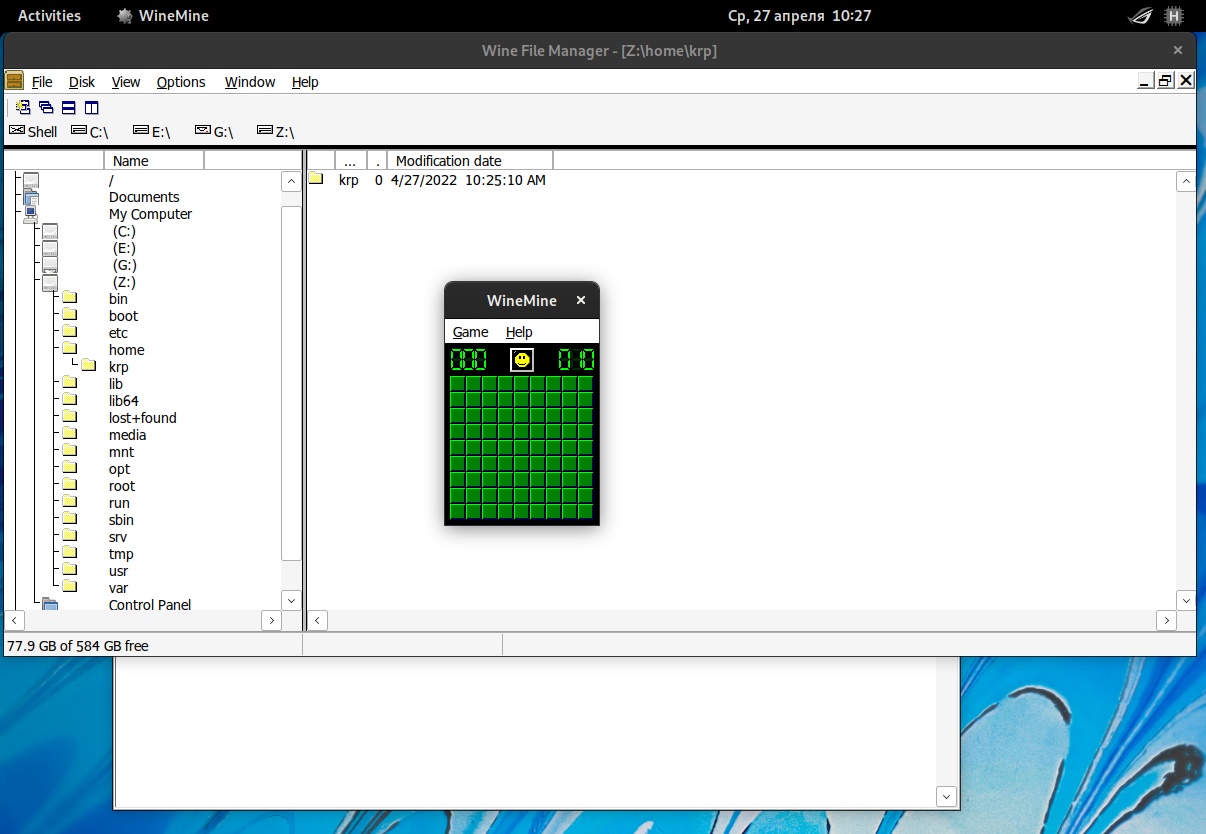Click the My Computer icon in the tree
1206x834 pixels.
[x=31, y=213]
